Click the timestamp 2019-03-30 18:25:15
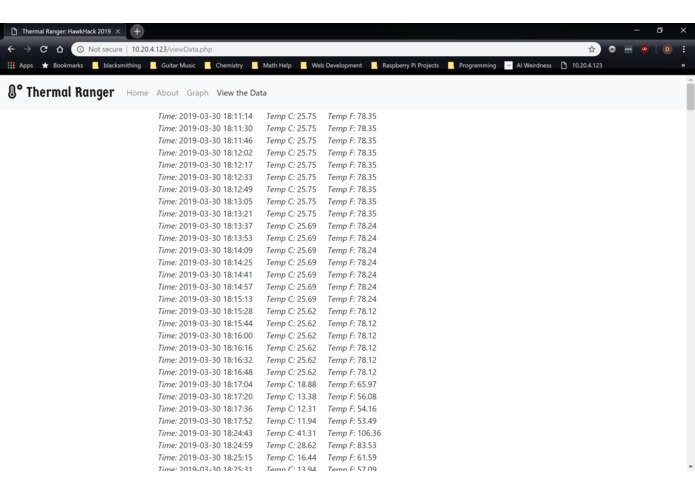This screenshot has width=695, height=494. (x=215, y=457)
